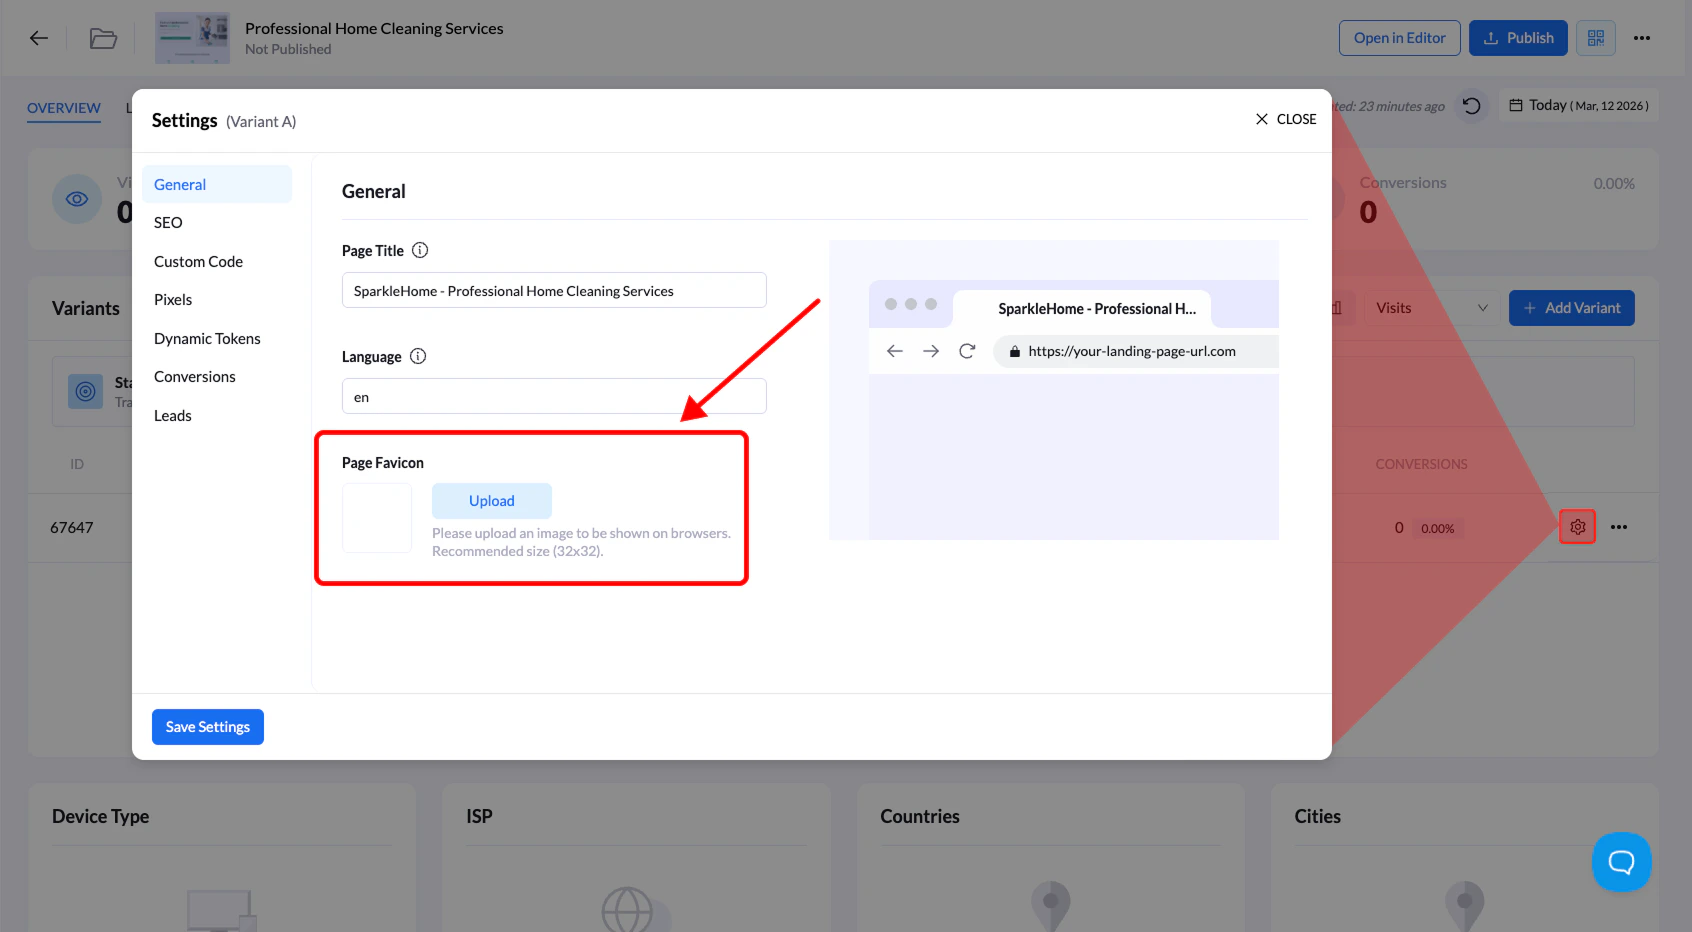Click browser preview back arrow

coord(895,351)
